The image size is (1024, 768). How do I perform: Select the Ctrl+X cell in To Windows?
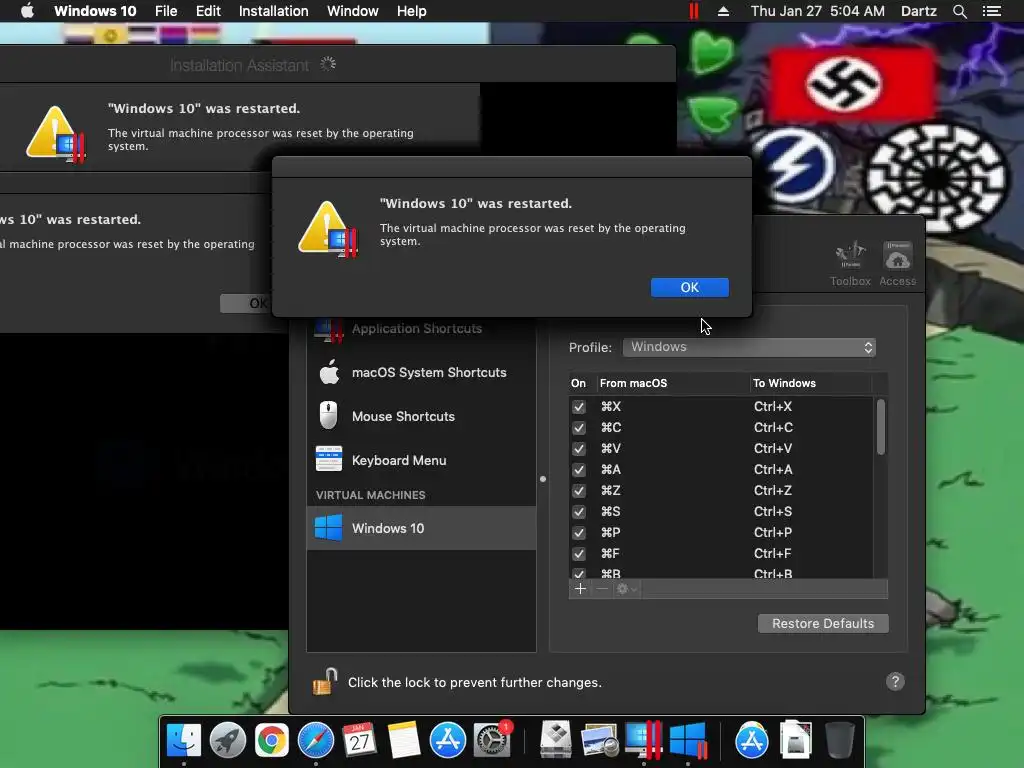[773, 407]
